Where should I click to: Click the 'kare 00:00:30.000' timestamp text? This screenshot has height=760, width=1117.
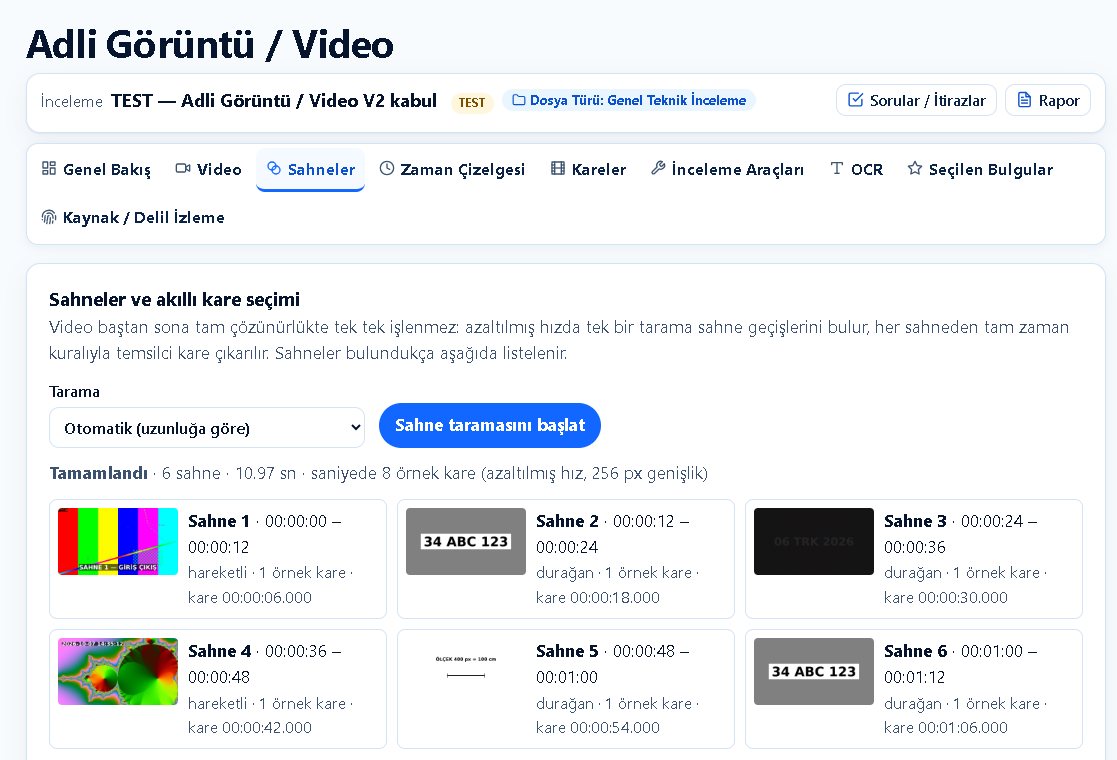pos(945,598)
